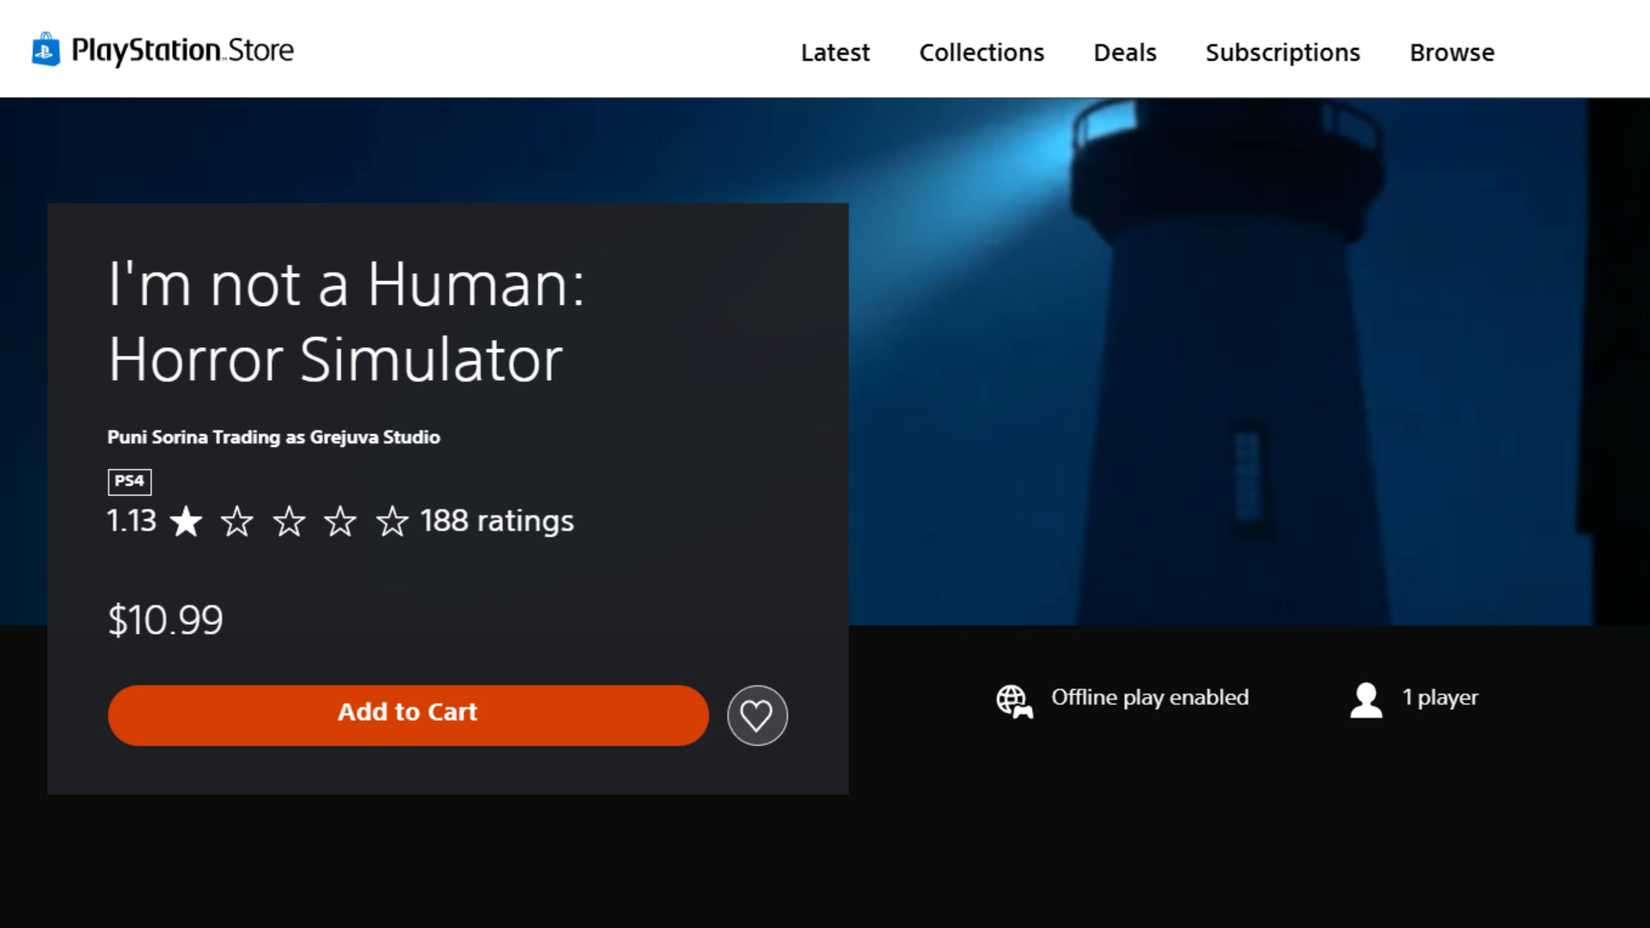Click the game title I'm not a Human
Screen dimensions: 1650x928
(345, 320)
